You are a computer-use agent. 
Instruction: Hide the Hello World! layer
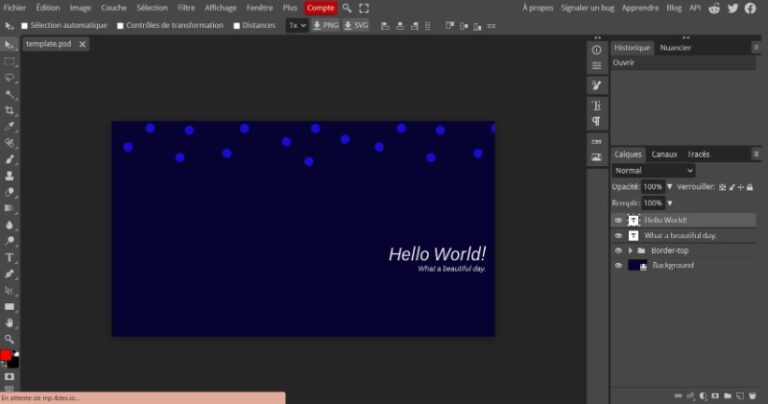[x=618, y=220]
